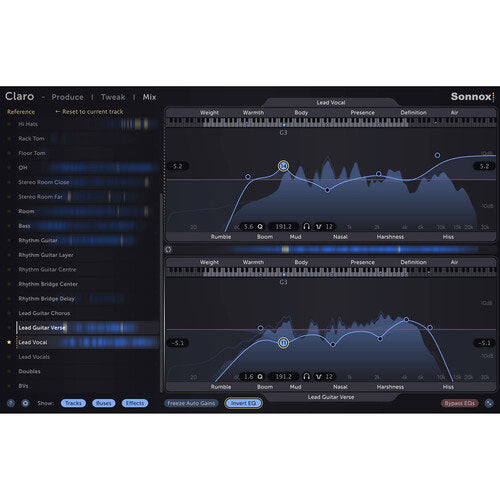The height and width of the screenshot is (500, 500).
Task: Click the headphones solo icon in Lead Vocal EQ
Action: click(x=307, y=227)
